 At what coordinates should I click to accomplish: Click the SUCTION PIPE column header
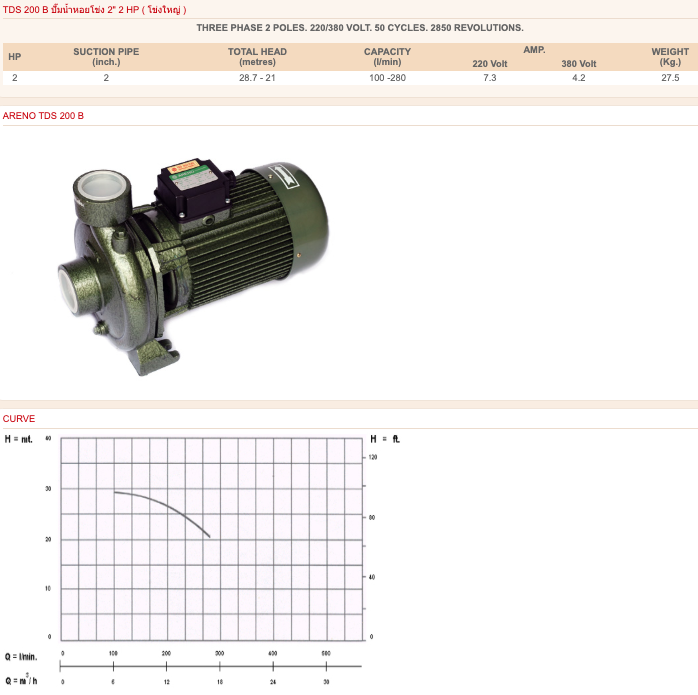106,57
